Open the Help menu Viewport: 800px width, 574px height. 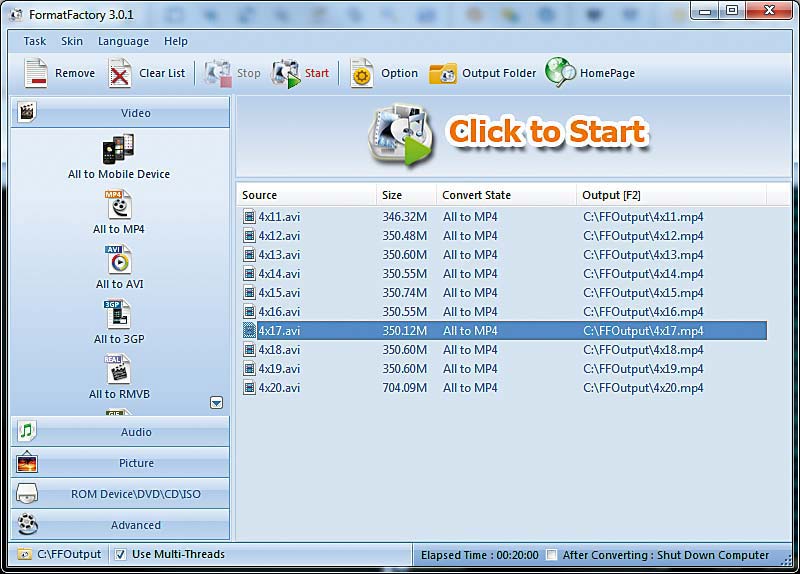[176, 41]
